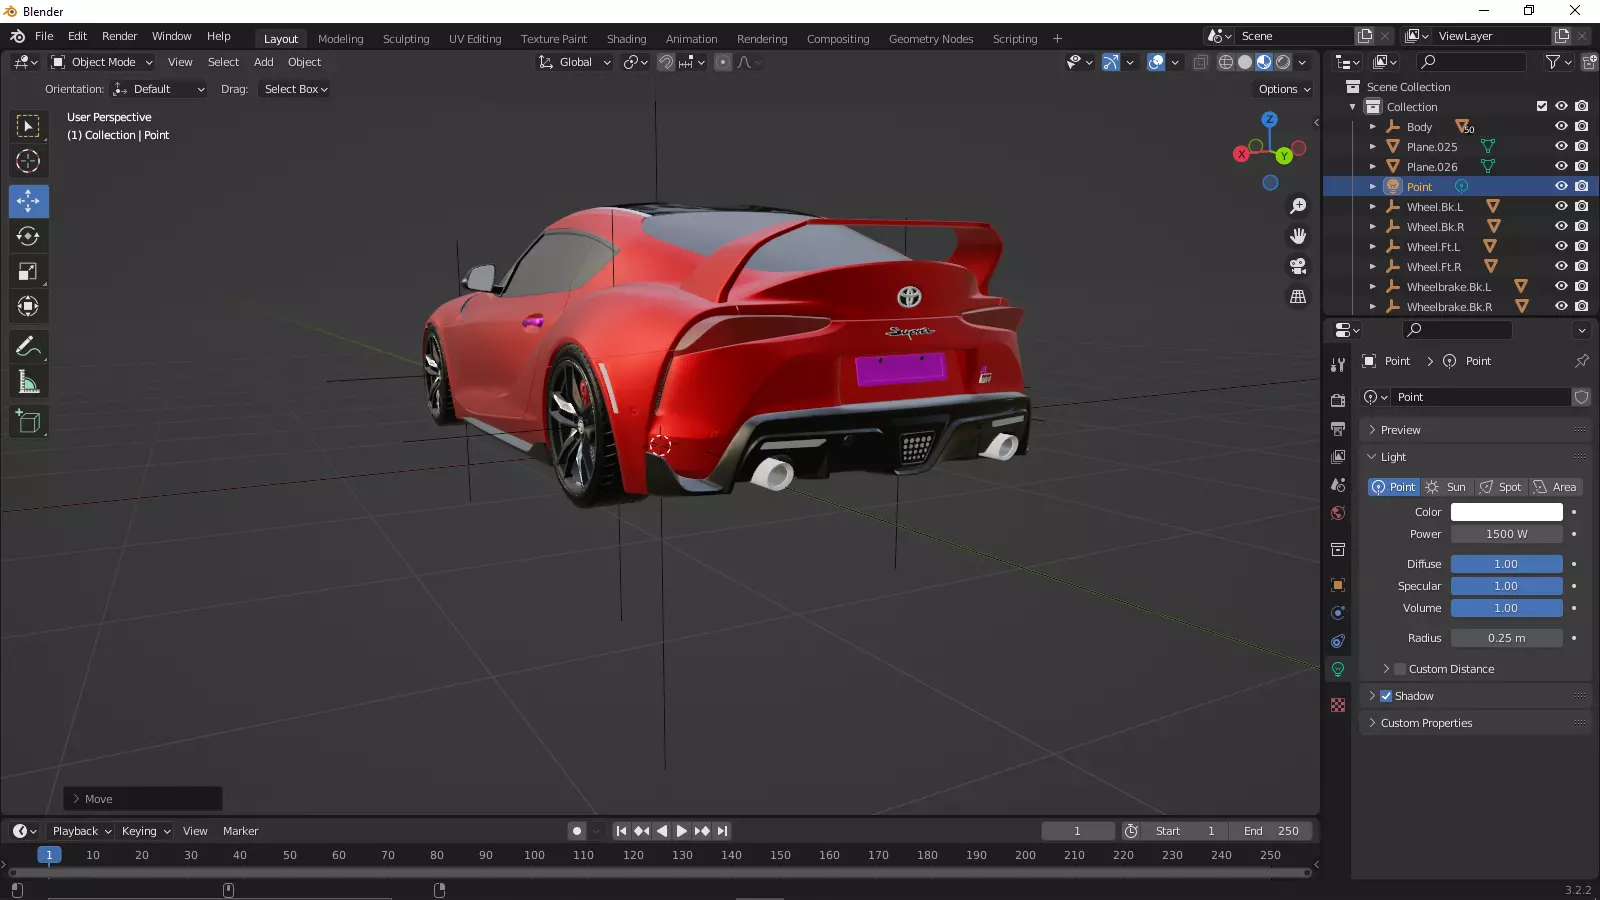The width and height of the screenshot is (1600, 900).
Task: Toggle camera view icon
Action: point(1298,266)
